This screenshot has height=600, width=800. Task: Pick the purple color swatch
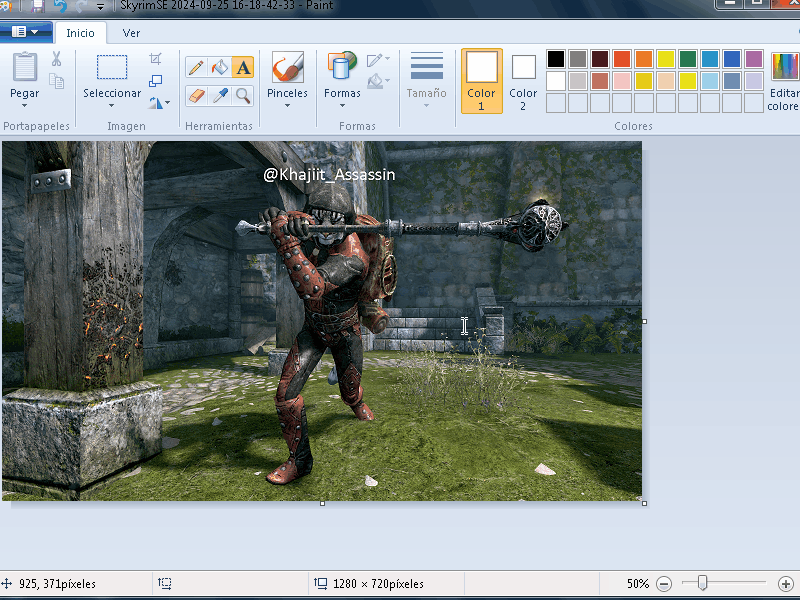tap(754, 59)
